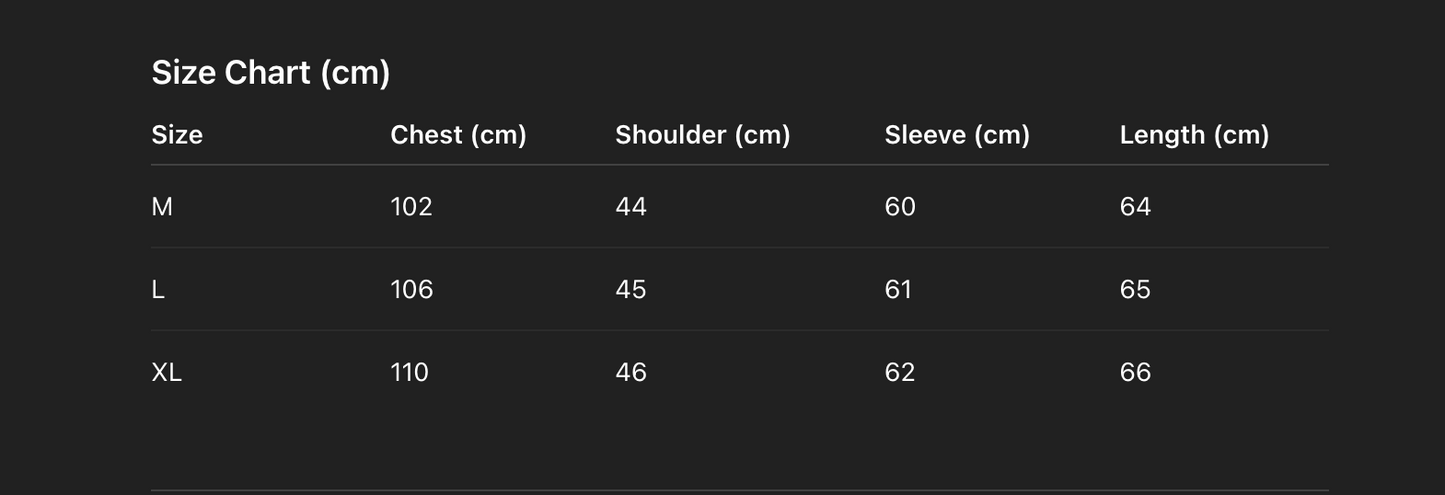This screenshot has width=1445, height=495.
Task: Click chest value 106 for size L
Action: coord(411,290)
